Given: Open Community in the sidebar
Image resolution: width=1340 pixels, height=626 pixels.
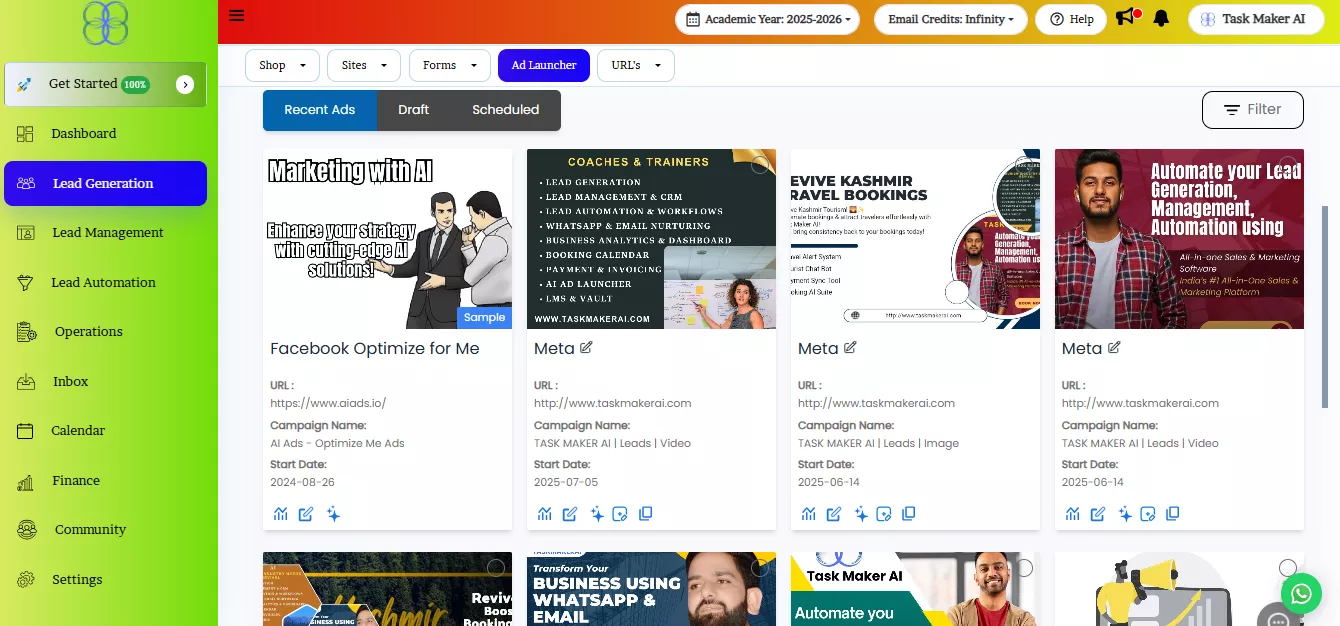Looking at the screenshot, I should point(90,530).
